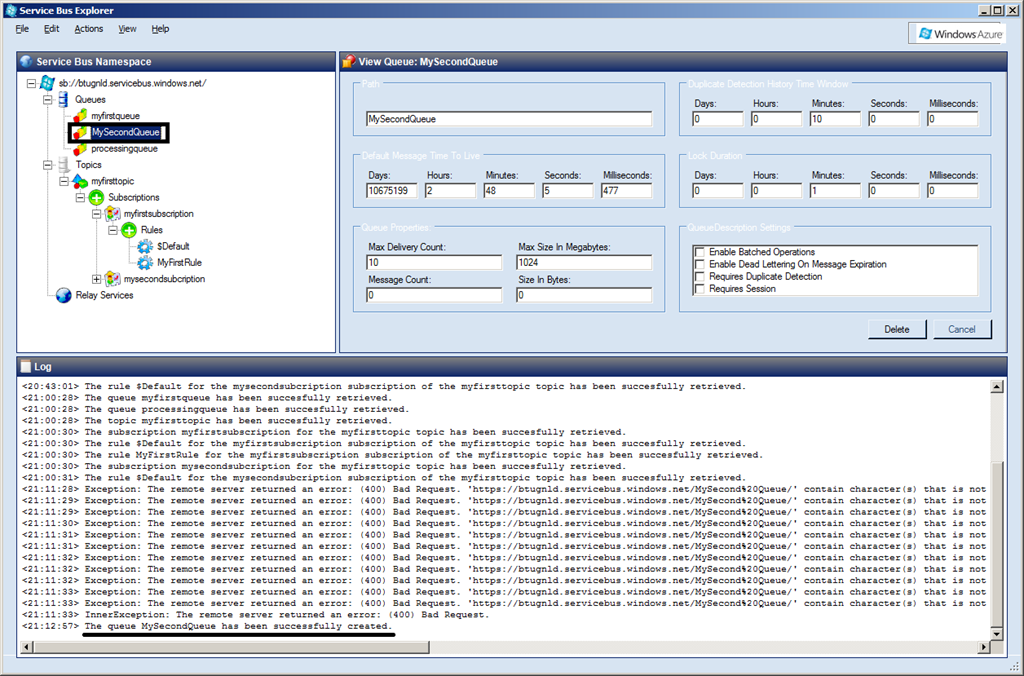Image resolution: width=1024 pixels, height=676 pixels.
Task: Open the Actions menu
Action: click(x=89, y=29)
